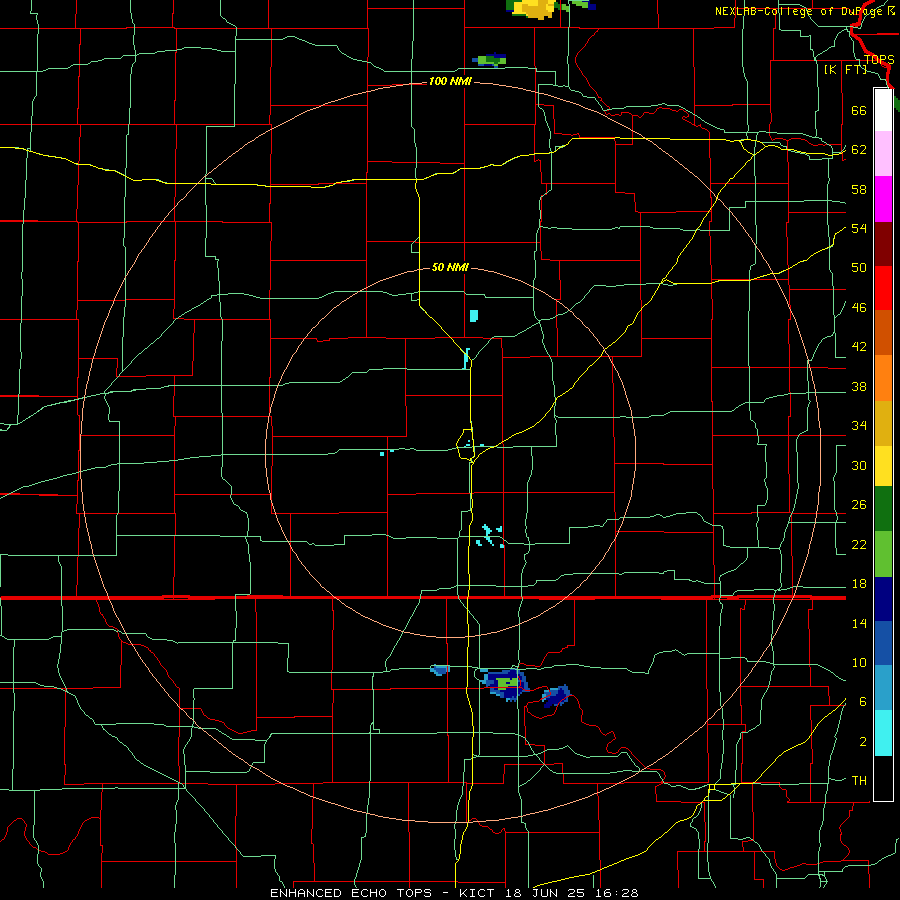
Task: Click the 22 legend value
Action: (x=859, y=544)
